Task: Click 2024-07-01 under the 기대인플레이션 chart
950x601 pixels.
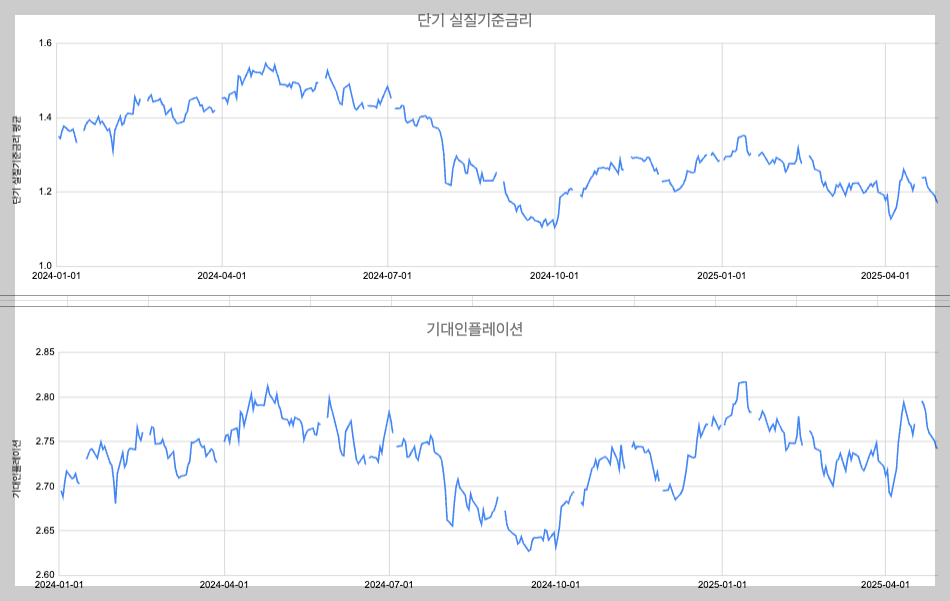Action: 389,585
